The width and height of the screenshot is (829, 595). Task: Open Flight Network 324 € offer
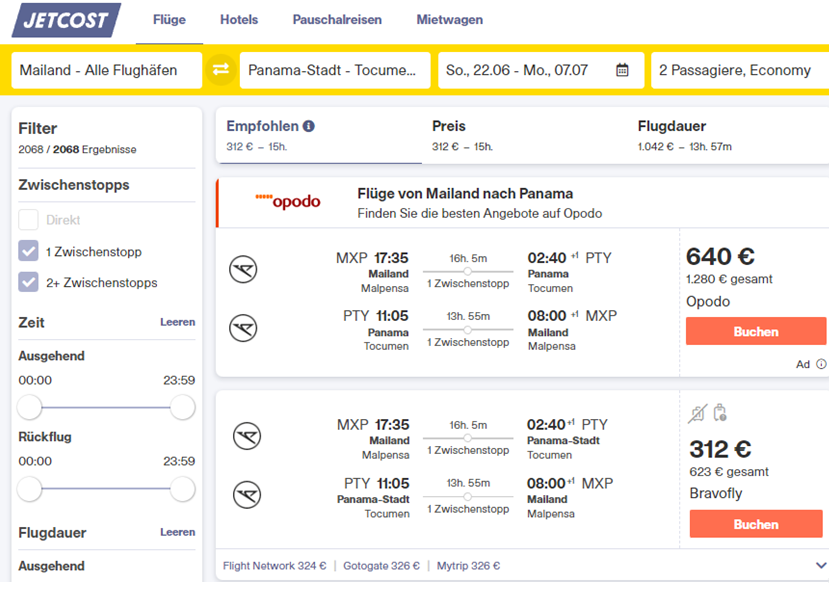pos(274,566)
